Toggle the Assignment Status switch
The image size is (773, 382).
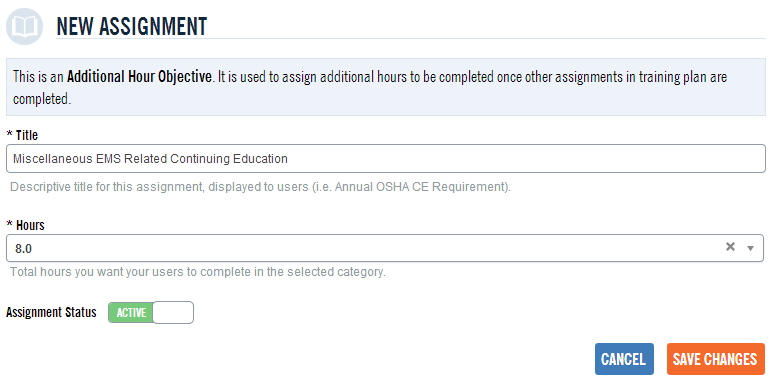151,313
